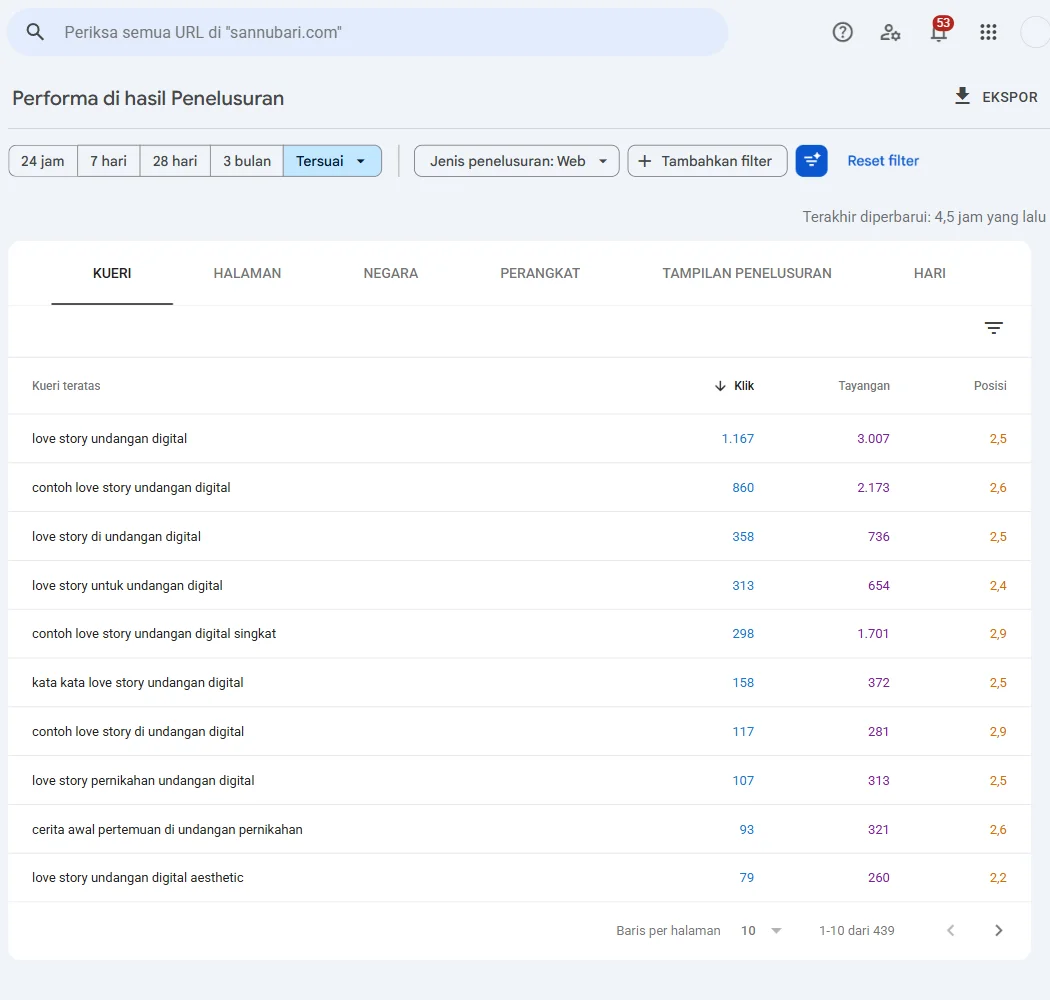Click the EKSPOR download icon

[962, 96]
